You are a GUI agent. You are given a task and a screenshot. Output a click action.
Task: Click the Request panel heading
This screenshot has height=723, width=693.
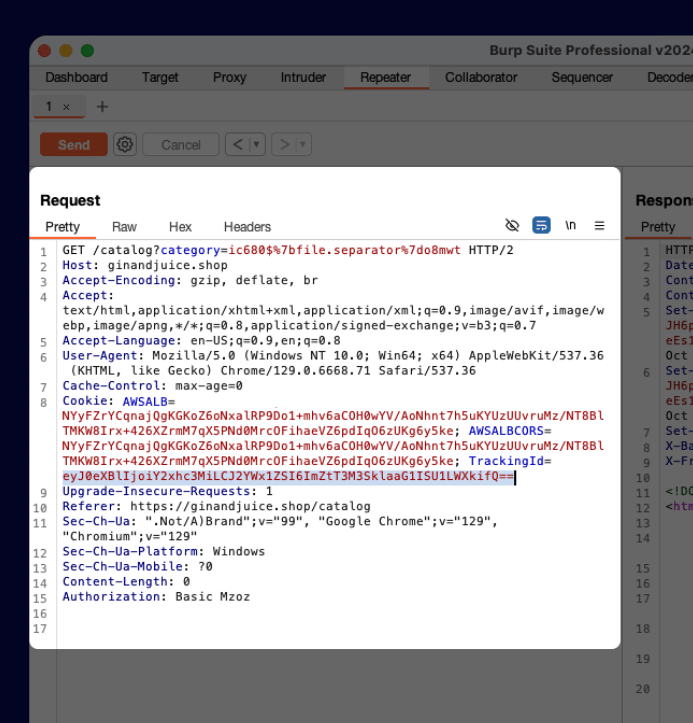pos(70,201)
